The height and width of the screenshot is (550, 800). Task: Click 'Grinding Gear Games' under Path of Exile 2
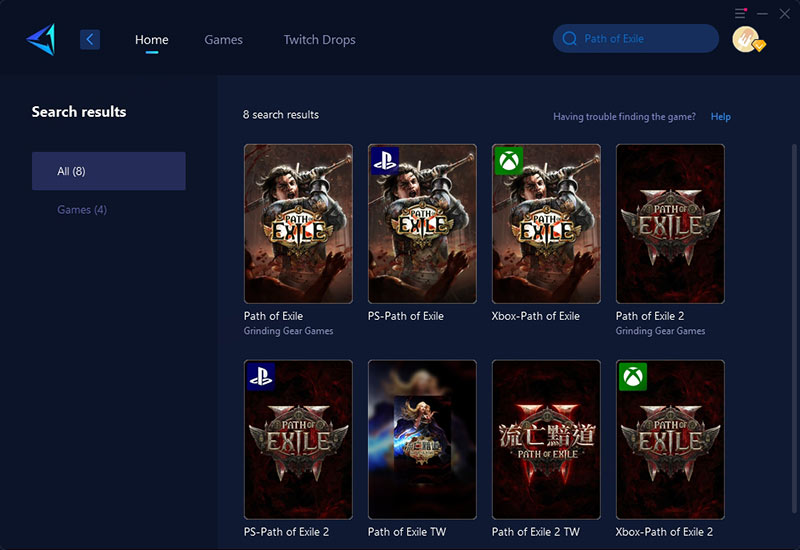coord(660,331)
